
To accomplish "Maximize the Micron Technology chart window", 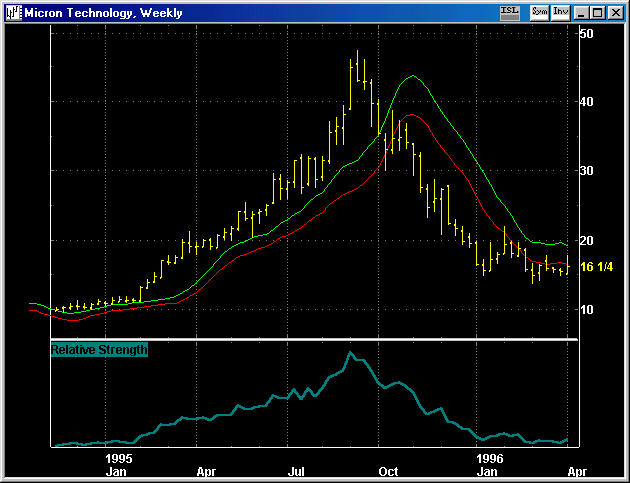I will coord(598,13).
